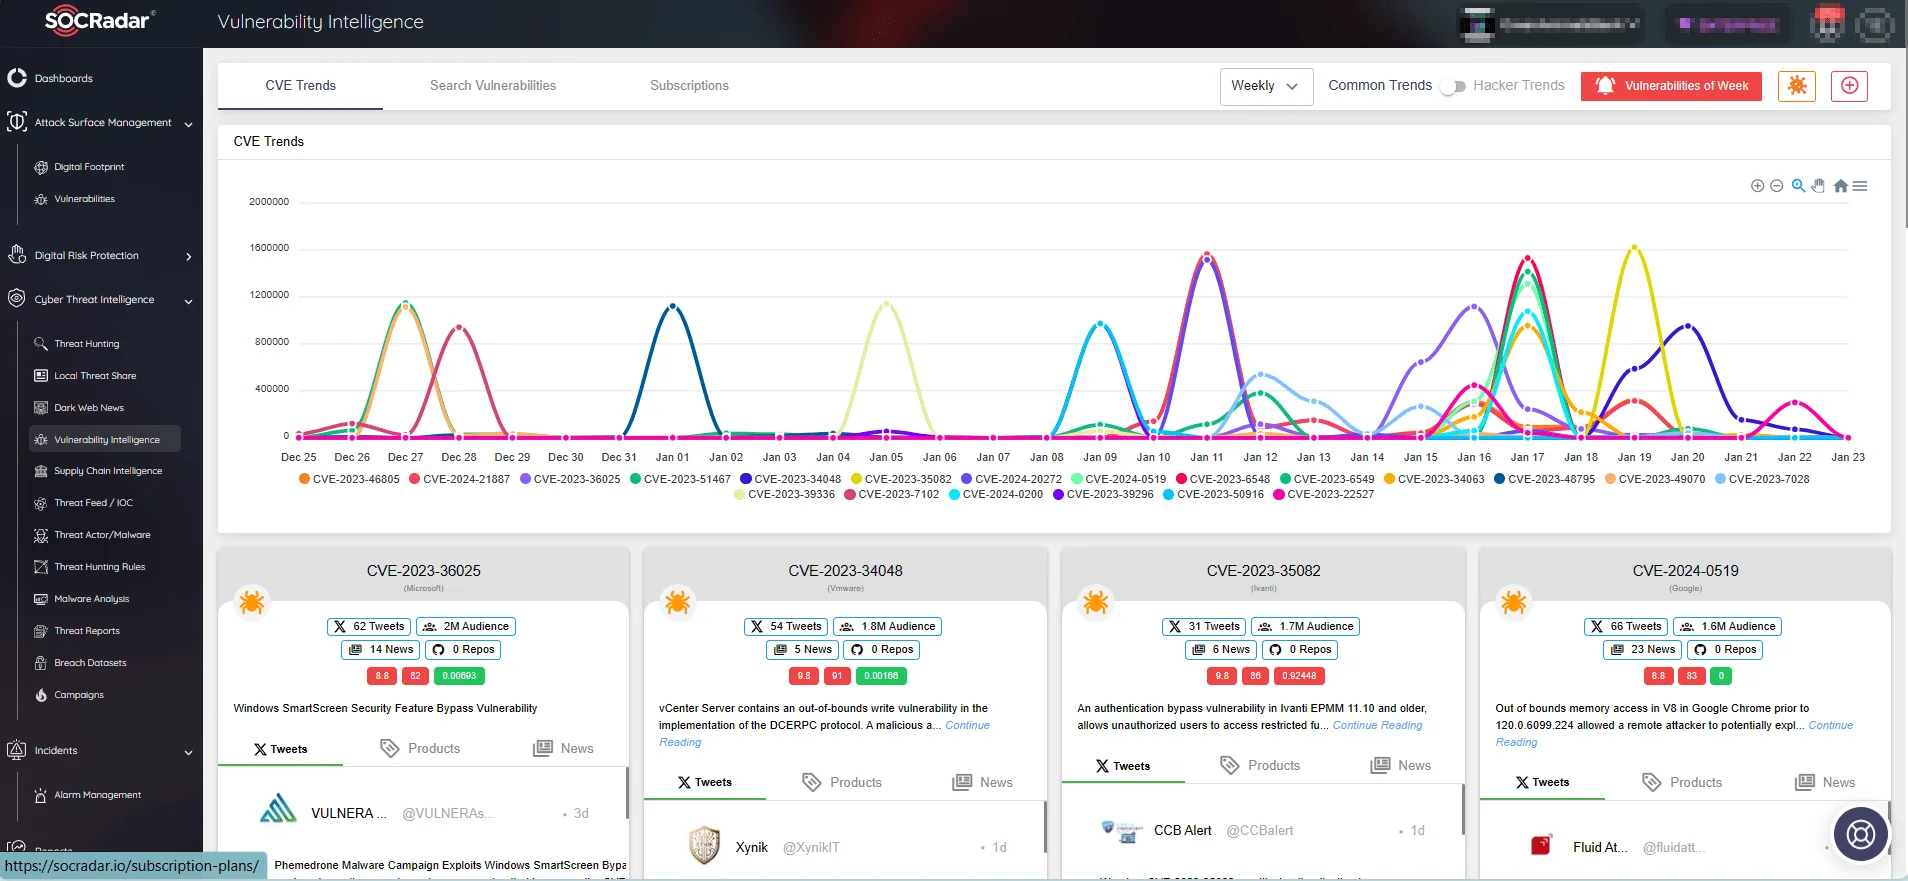The image size is (1908, 881).
Task: Open Supply Chain Intelligence
Action: (x=108, y=471)
